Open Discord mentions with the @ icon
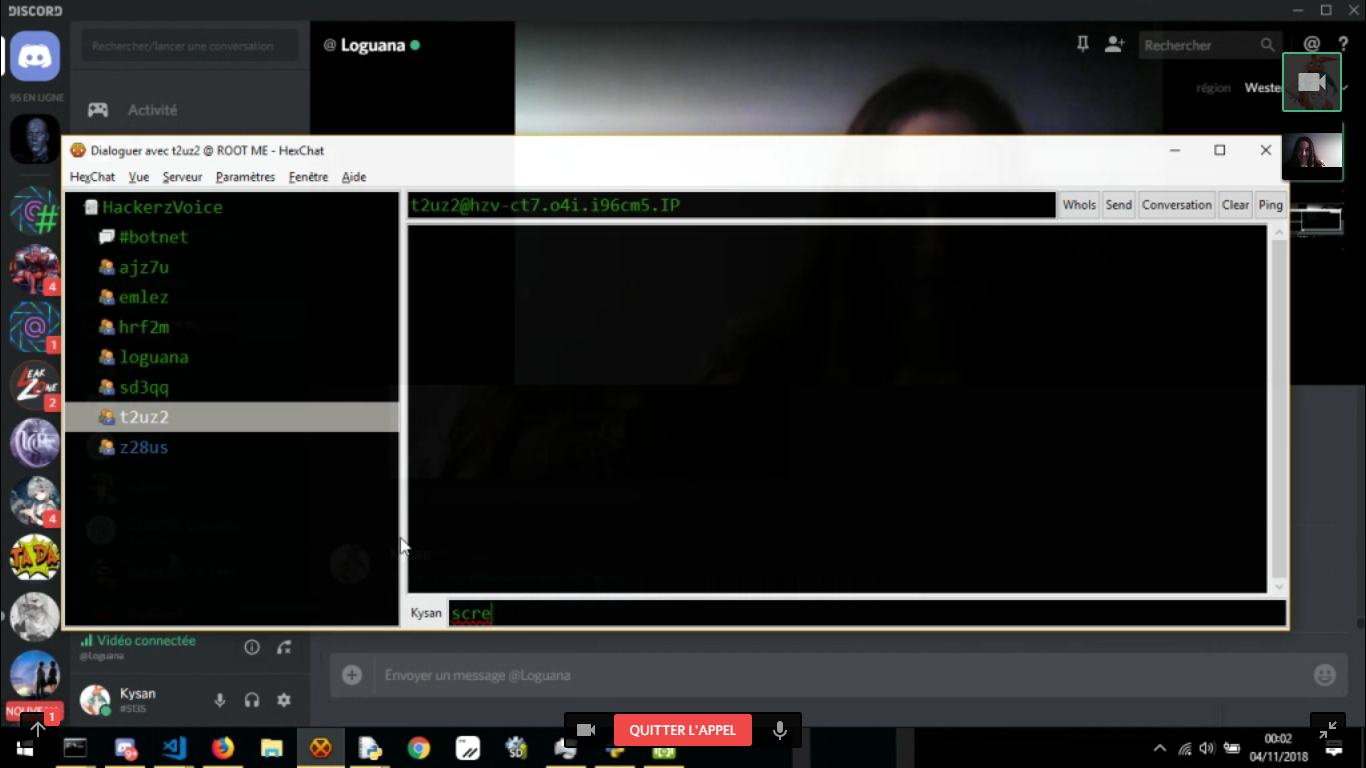 coord(1312,45)
